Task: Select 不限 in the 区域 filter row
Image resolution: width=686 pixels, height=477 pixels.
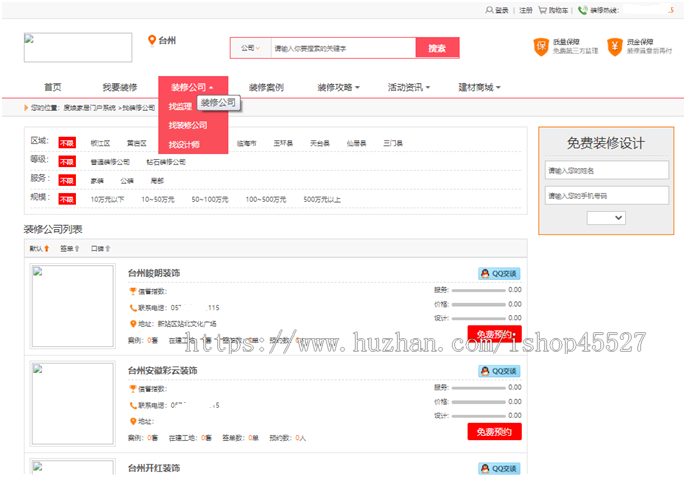Action: 67,143
